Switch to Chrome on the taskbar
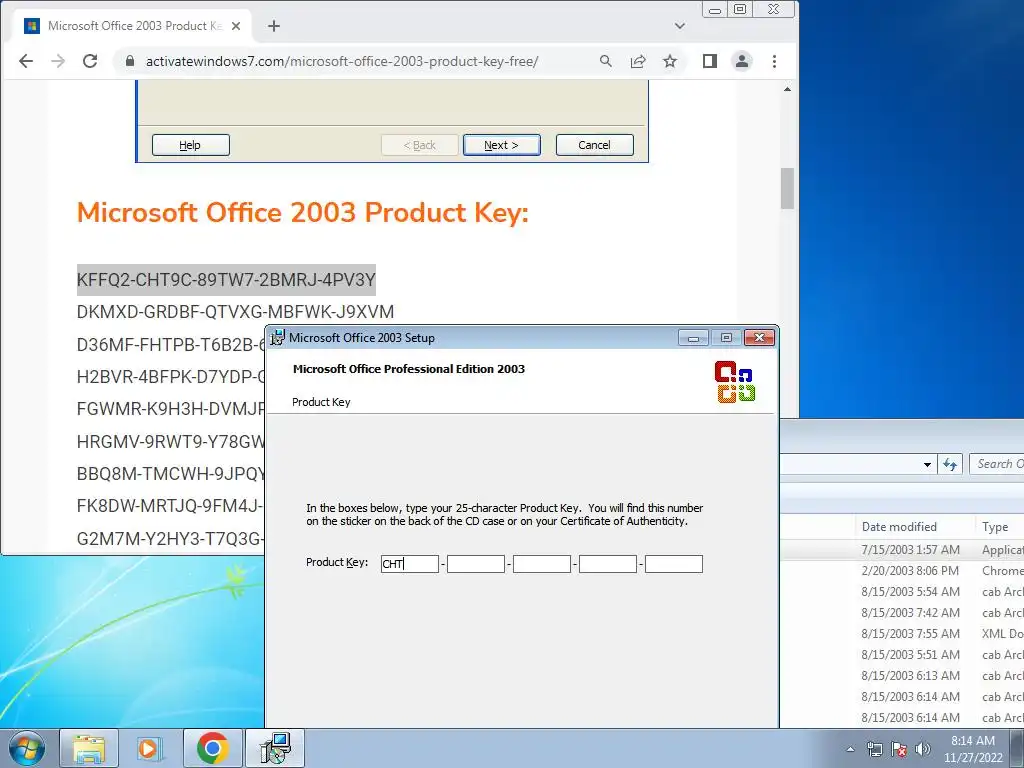Screen dimensions: 1024x768 (212, 748)
